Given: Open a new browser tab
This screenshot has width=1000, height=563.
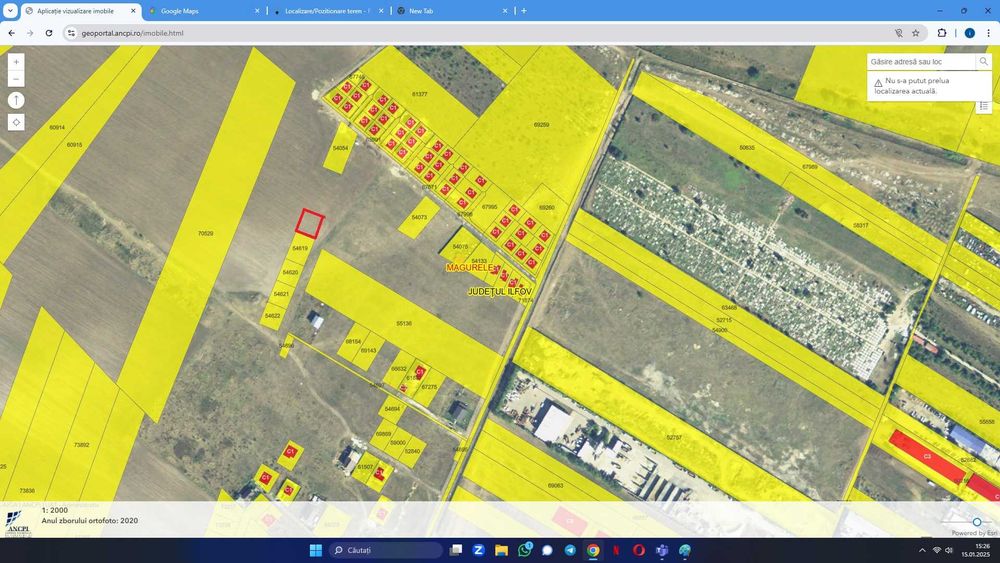Looking at the screenshot, I should pos(524,11).
